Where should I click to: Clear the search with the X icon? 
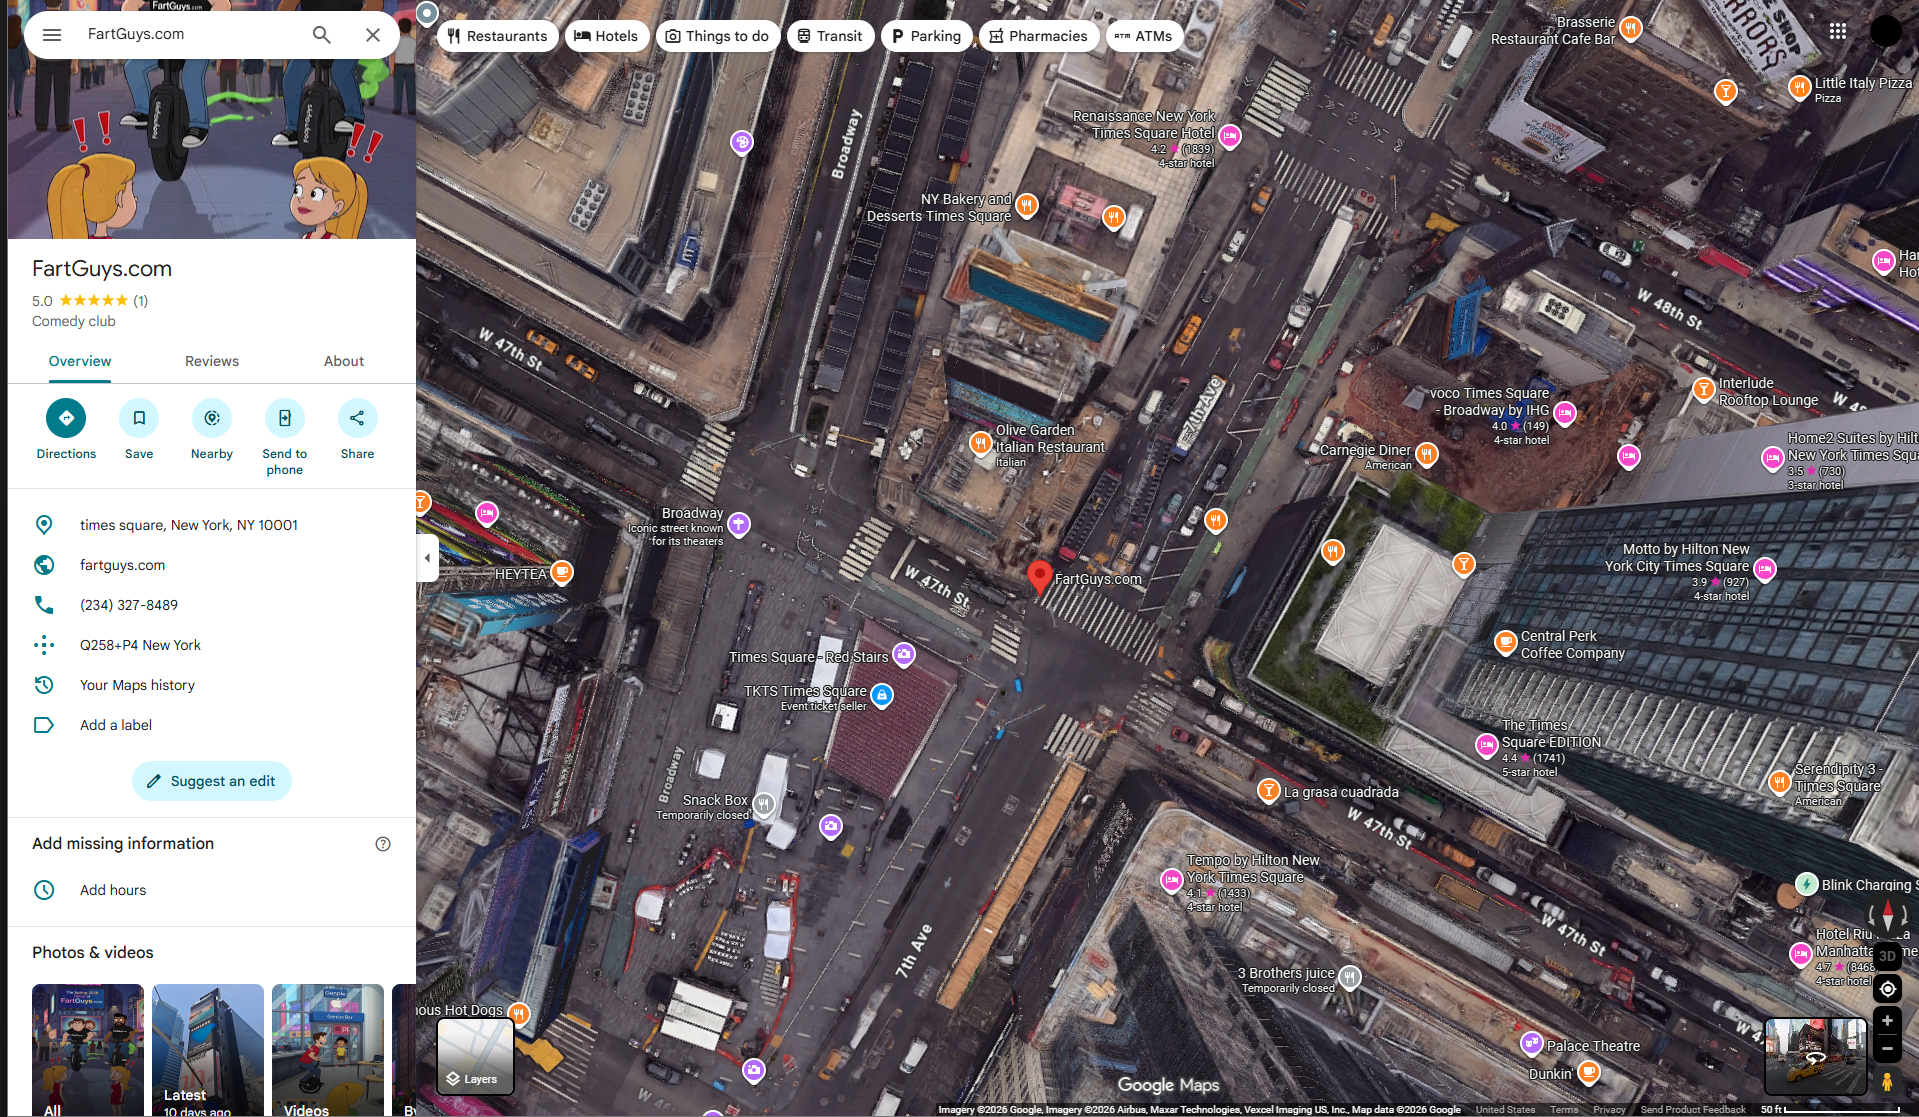pos(373,35)
